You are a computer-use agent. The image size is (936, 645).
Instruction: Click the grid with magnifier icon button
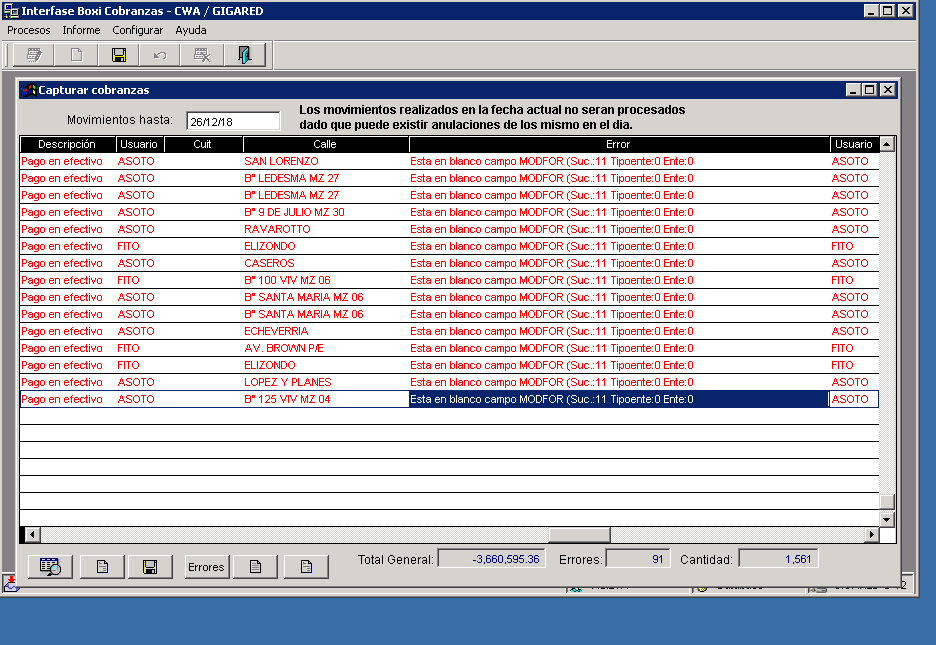coord(50,567)
